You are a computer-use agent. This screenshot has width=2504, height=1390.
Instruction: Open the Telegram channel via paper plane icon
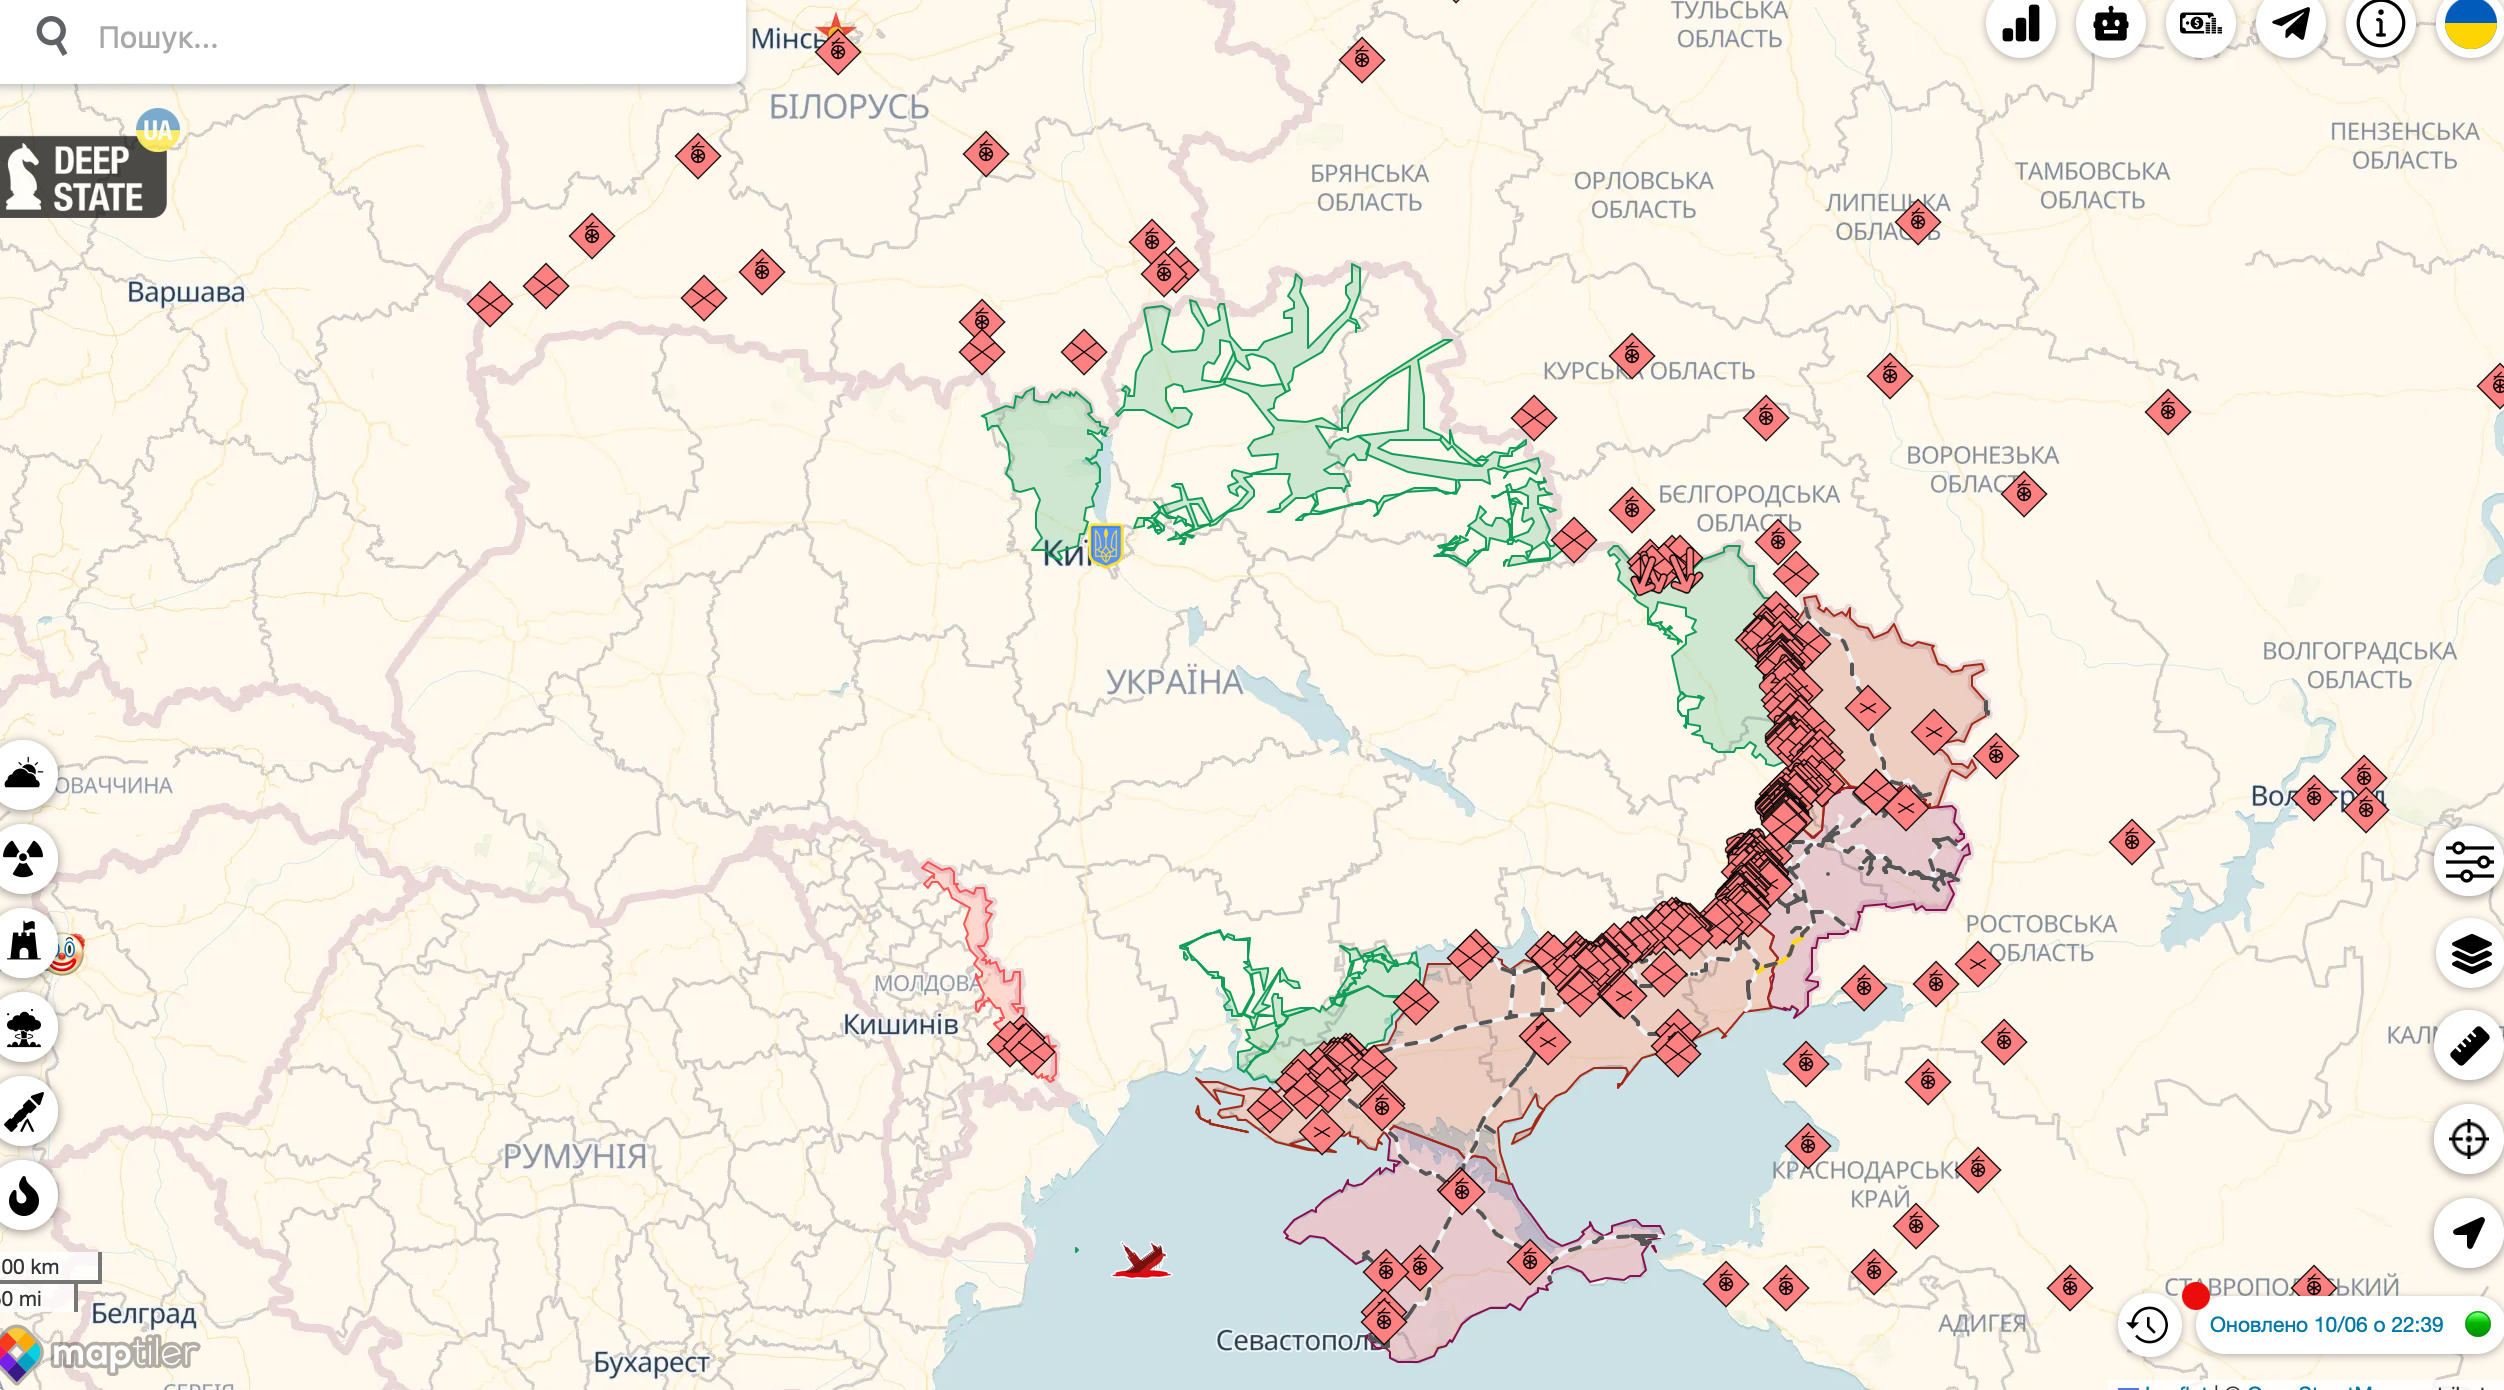click(2290, 25)
